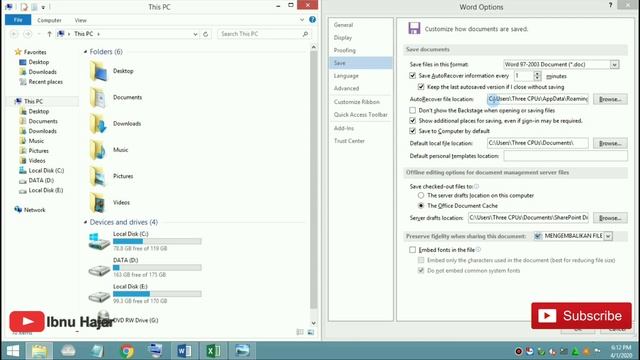The width and height of the screenshot is (640, 360).
Task: Expand the Explorer ribbon chevron
Action: (x=302, y=20)
